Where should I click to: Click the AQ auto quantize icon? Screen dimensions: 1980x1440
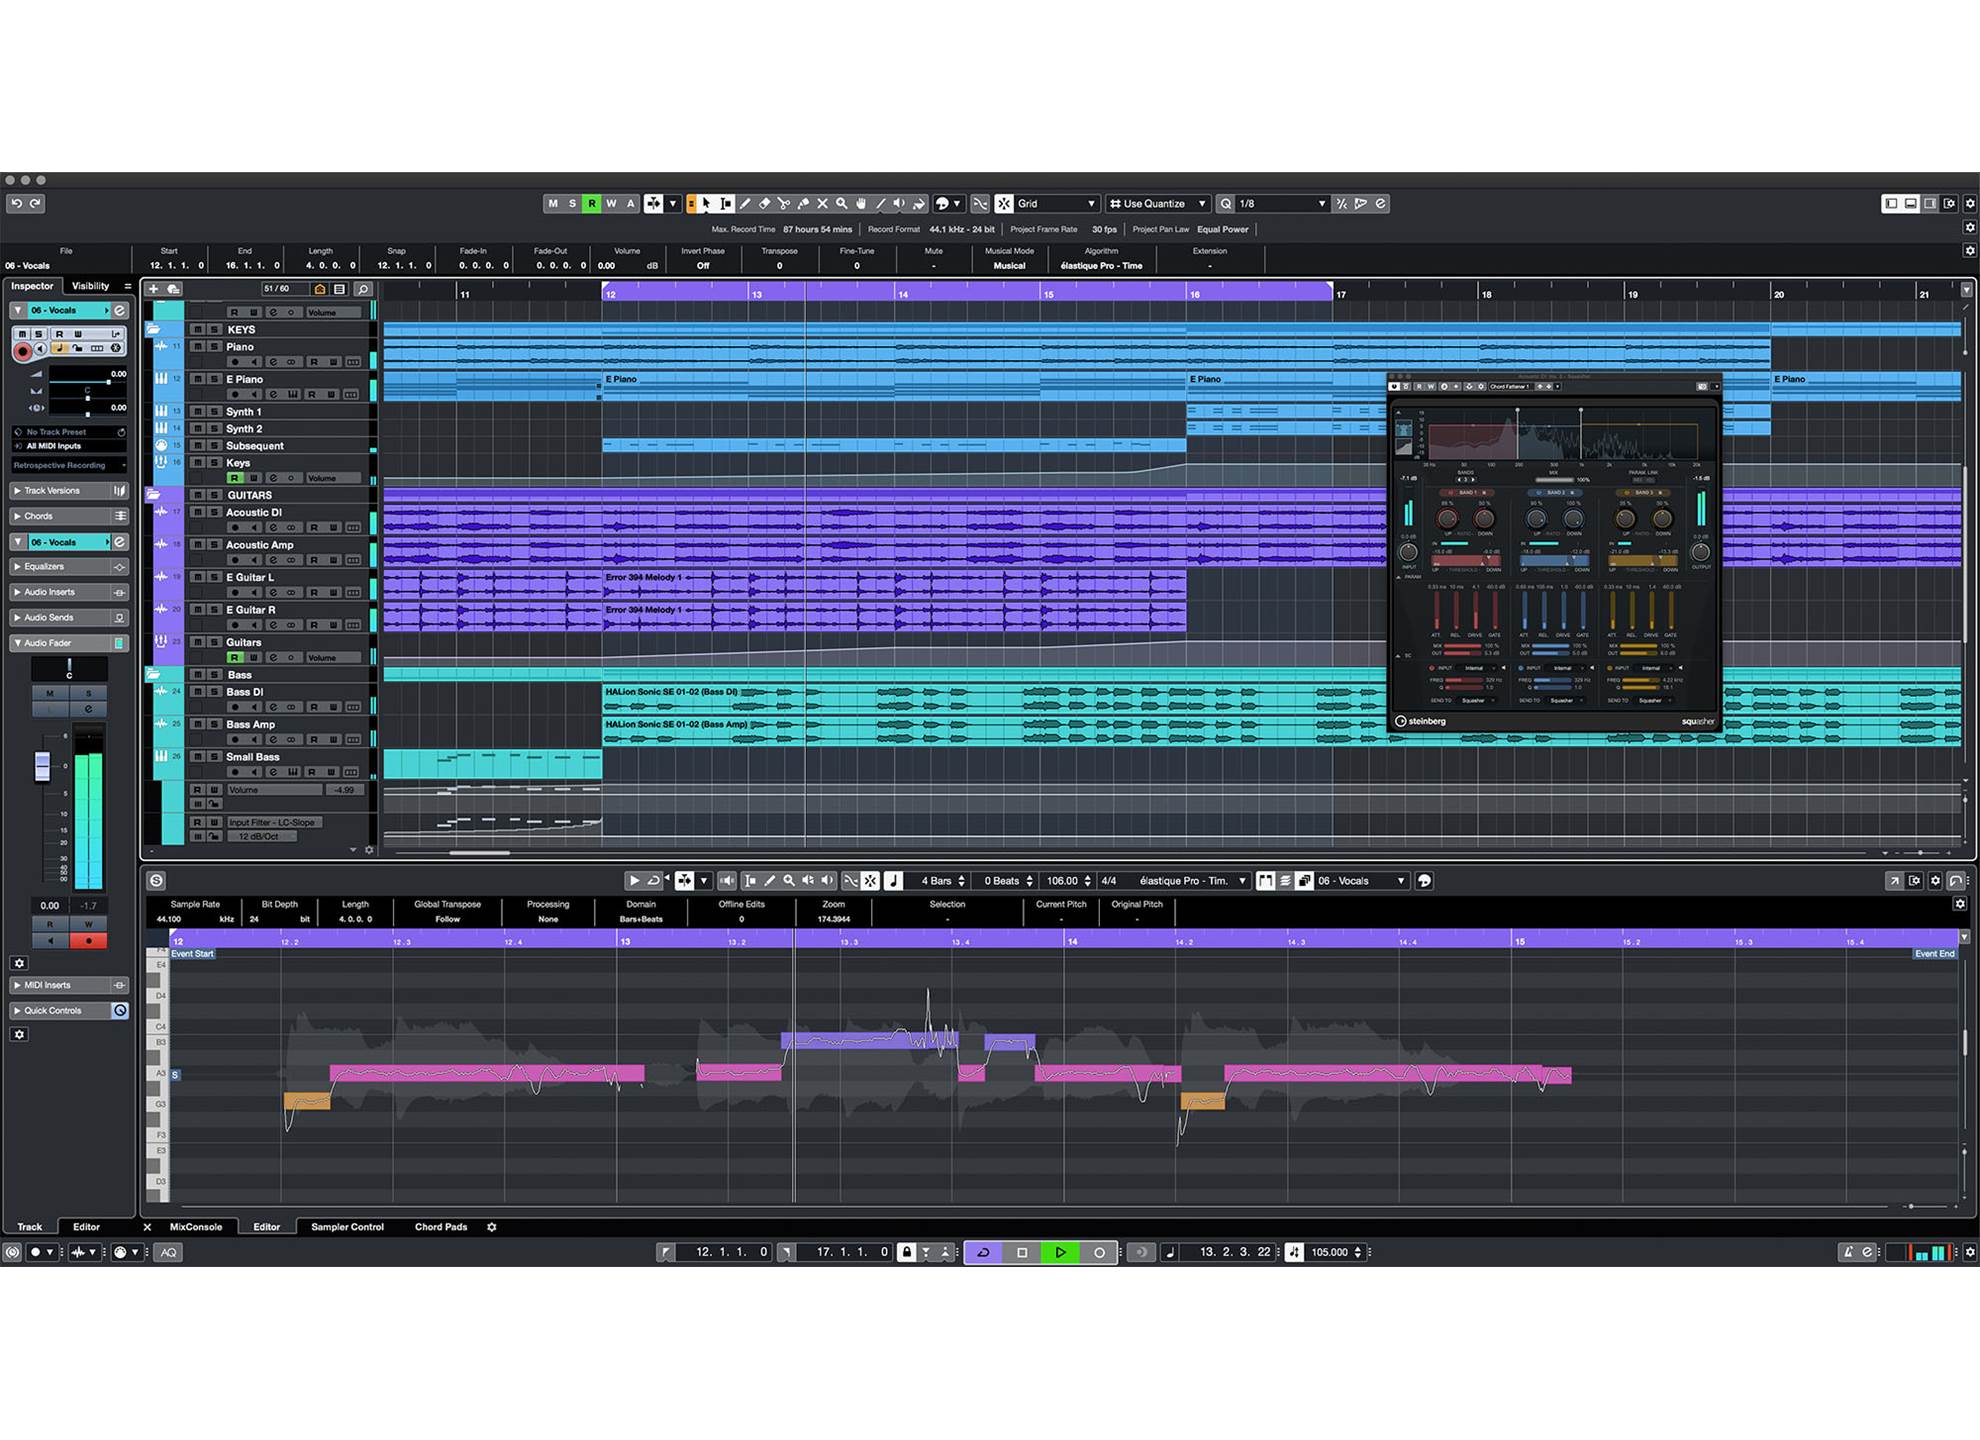pyautogui.click(x=168, y=1252)
